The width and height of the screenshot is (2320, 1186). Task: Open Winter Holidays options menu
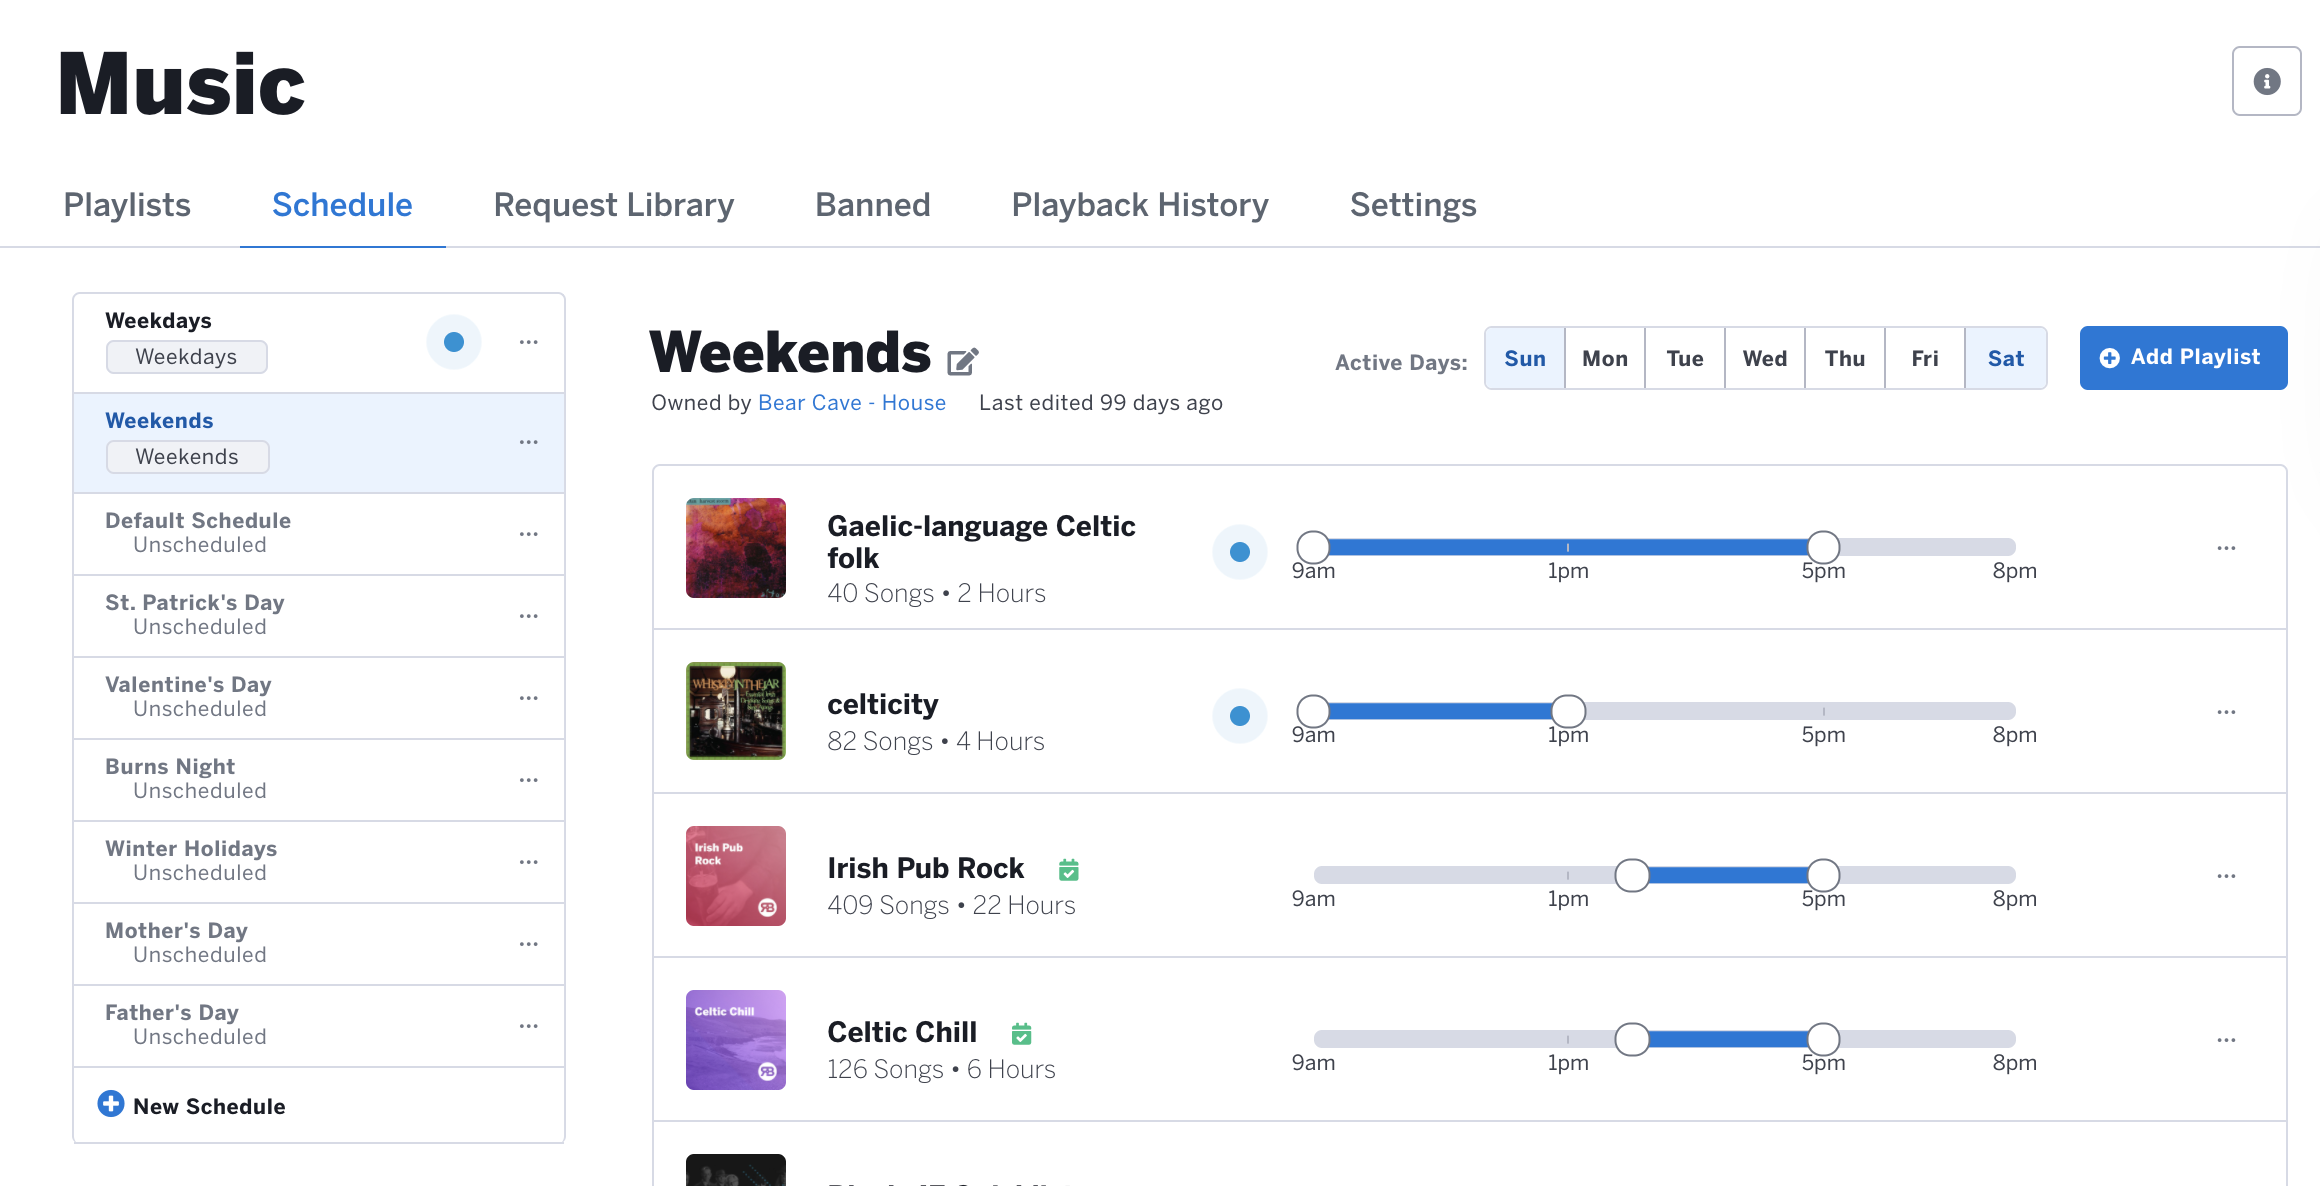[529, 862]
